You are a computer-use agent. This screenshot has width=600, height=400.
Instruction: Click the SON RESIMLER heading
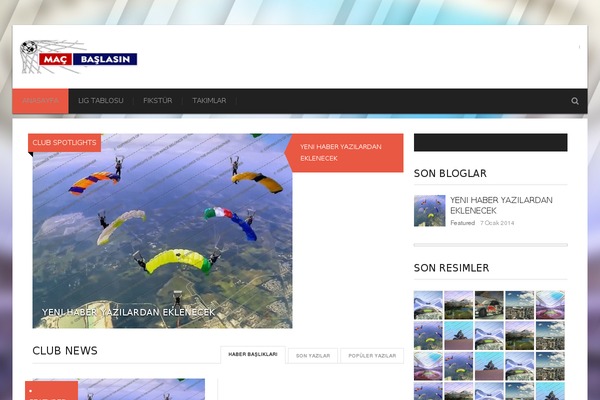(452, 268)
